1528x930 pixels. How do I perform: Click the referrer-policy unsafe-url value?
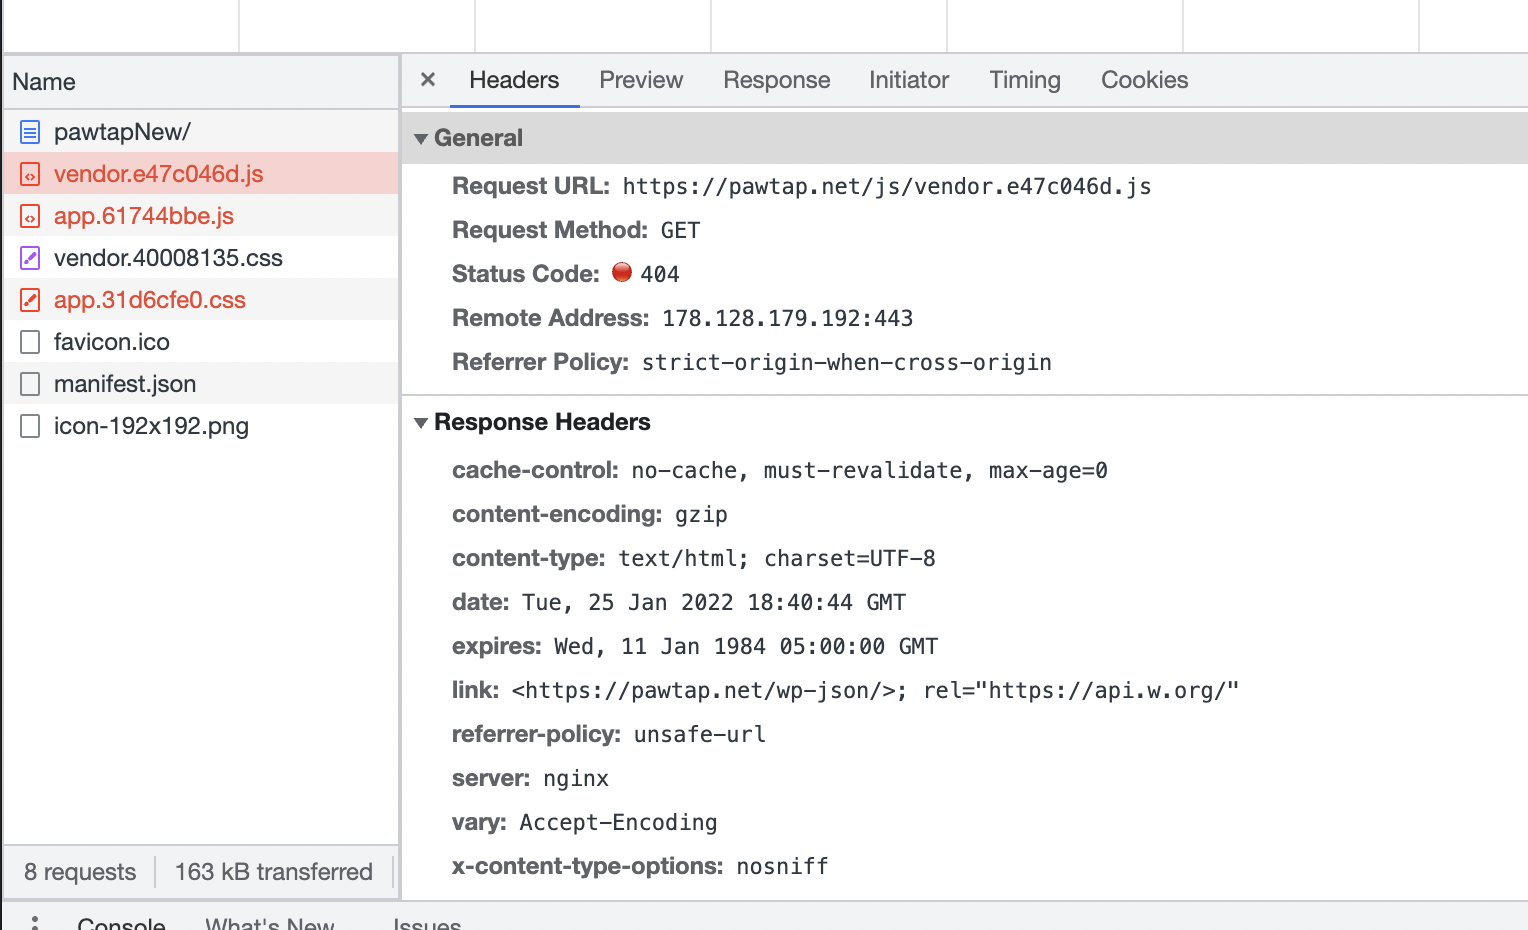point(700,735)
